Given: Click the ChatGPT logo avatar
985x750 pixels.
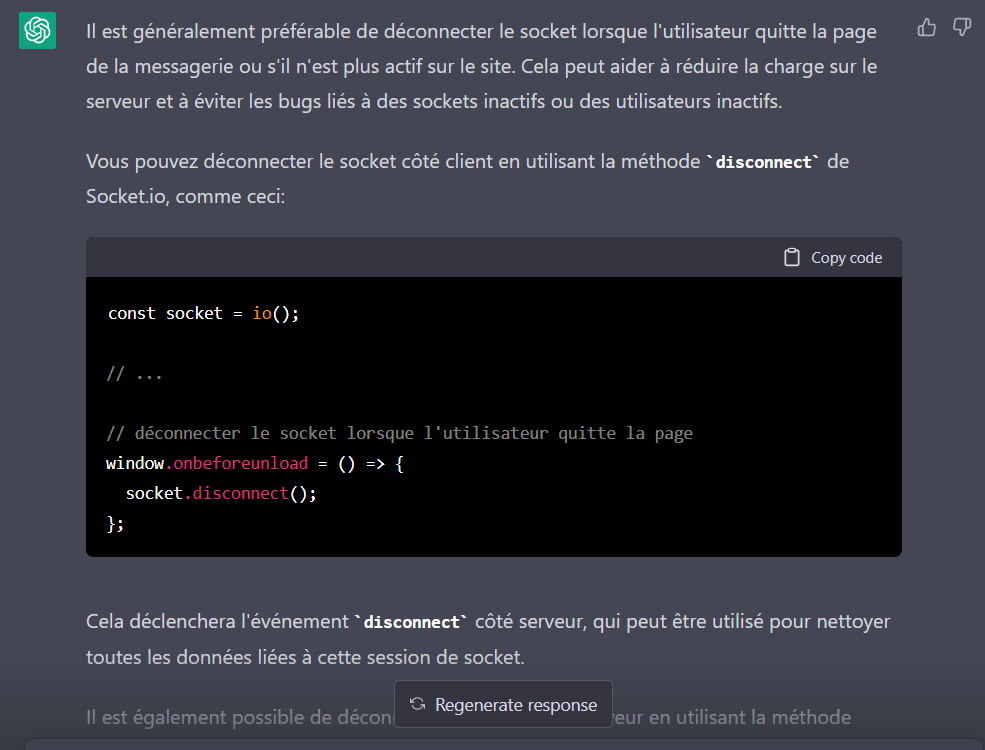Looking at the screenshot, I should click(37, 31).
